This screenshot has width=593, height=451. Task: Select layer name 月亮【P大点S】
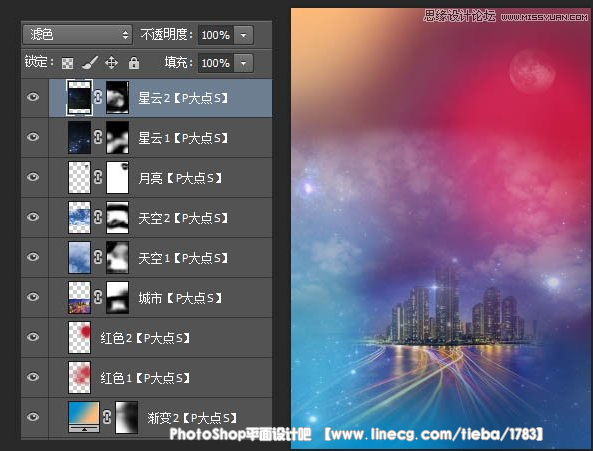(x=180, y=178)
